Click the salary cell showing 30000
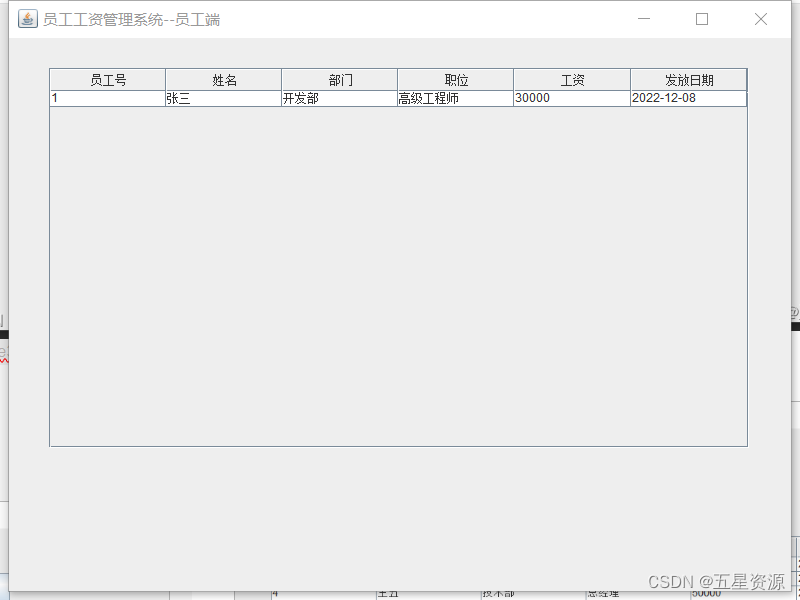The image size is (800, 600). coord(570,98)
